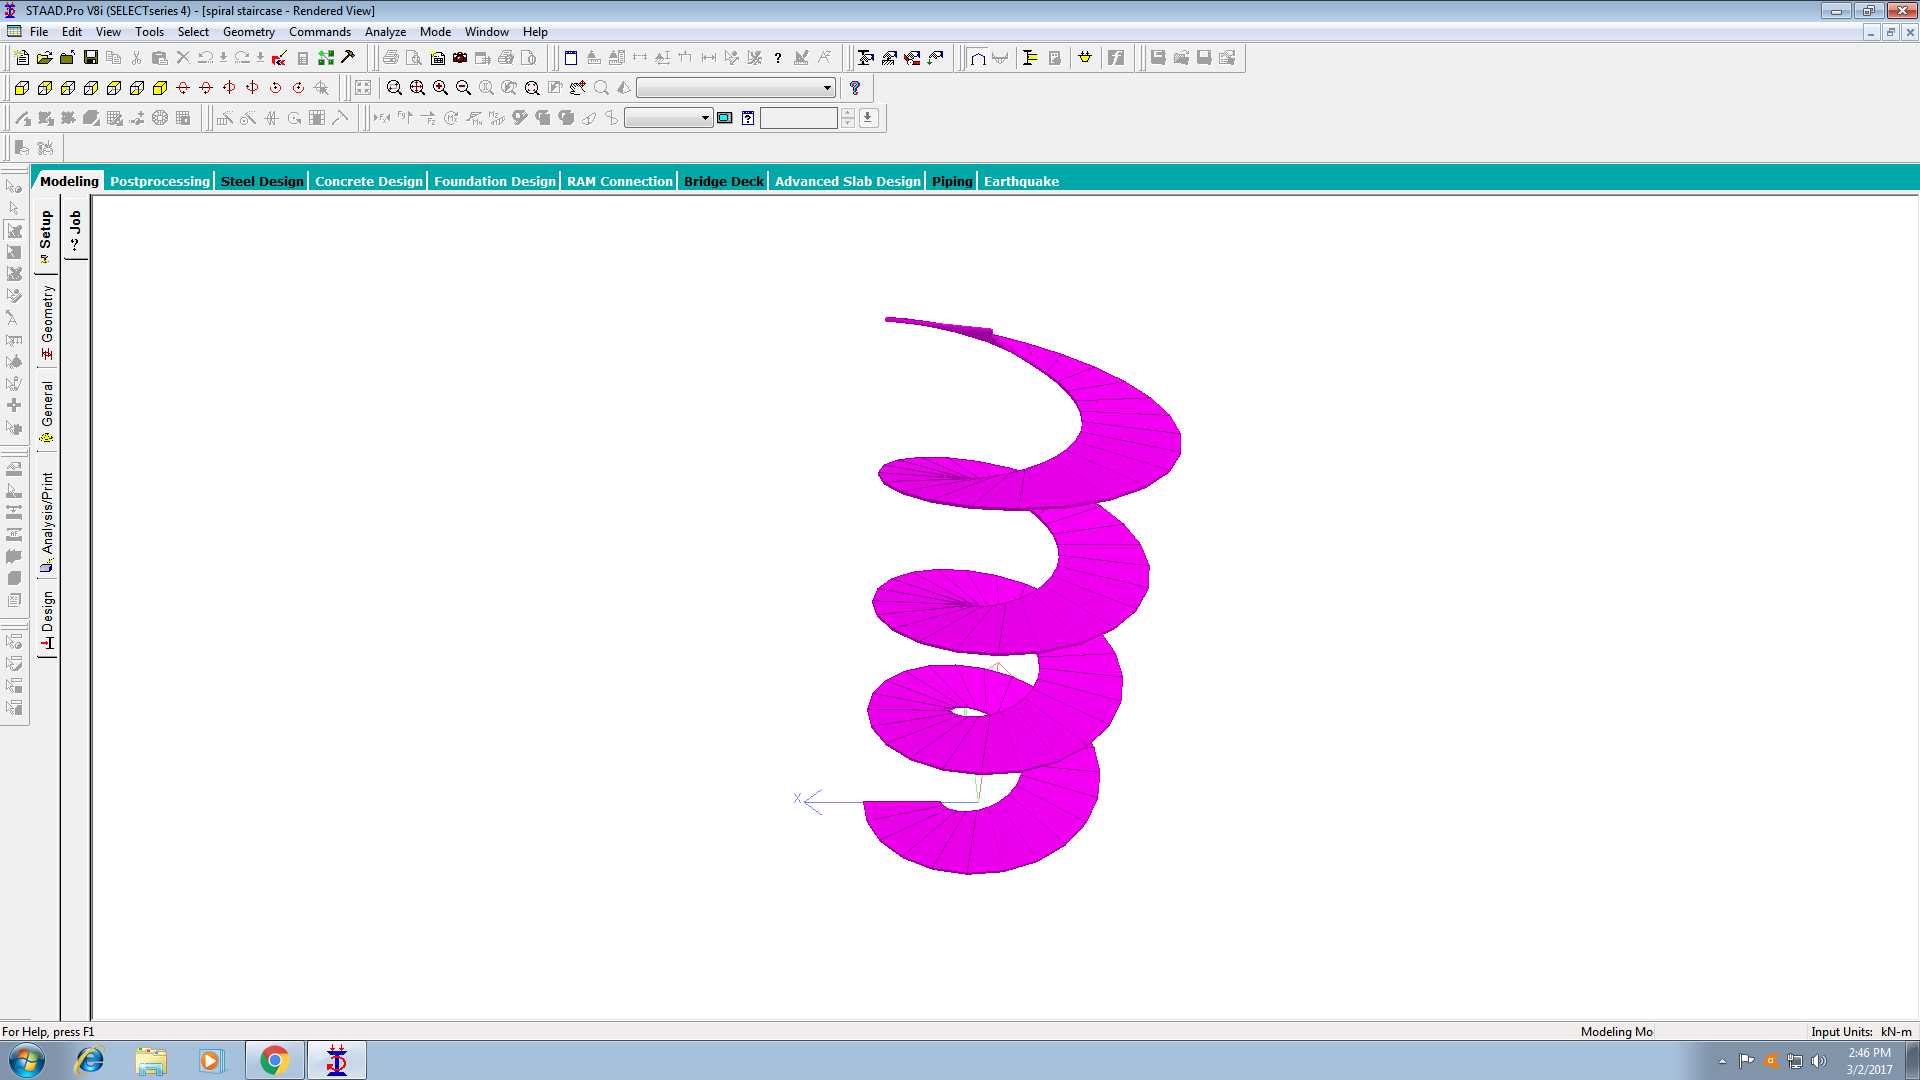Viewport: 1920px width, 1080px height.
Task: Click the New Structure icon
Action: (21, 58)
